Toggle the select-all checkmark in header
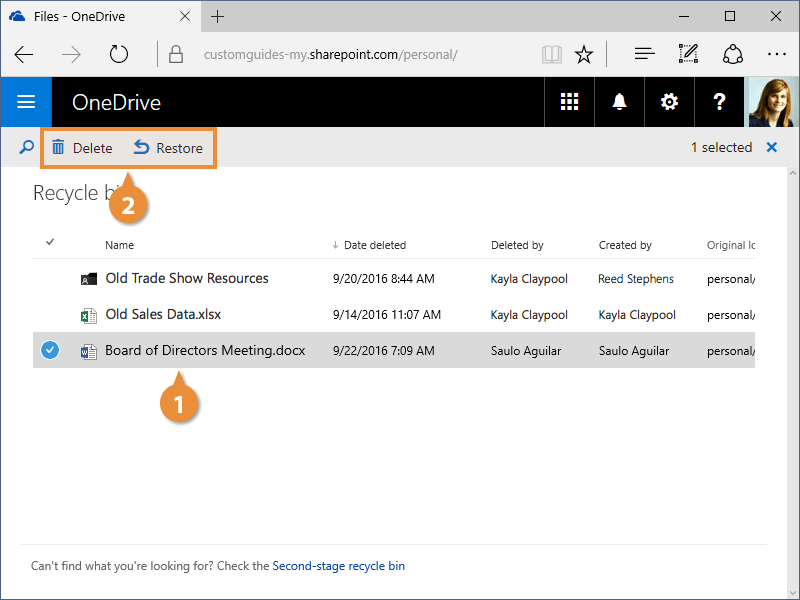The image size is (800, 600). tap(51, 242)
